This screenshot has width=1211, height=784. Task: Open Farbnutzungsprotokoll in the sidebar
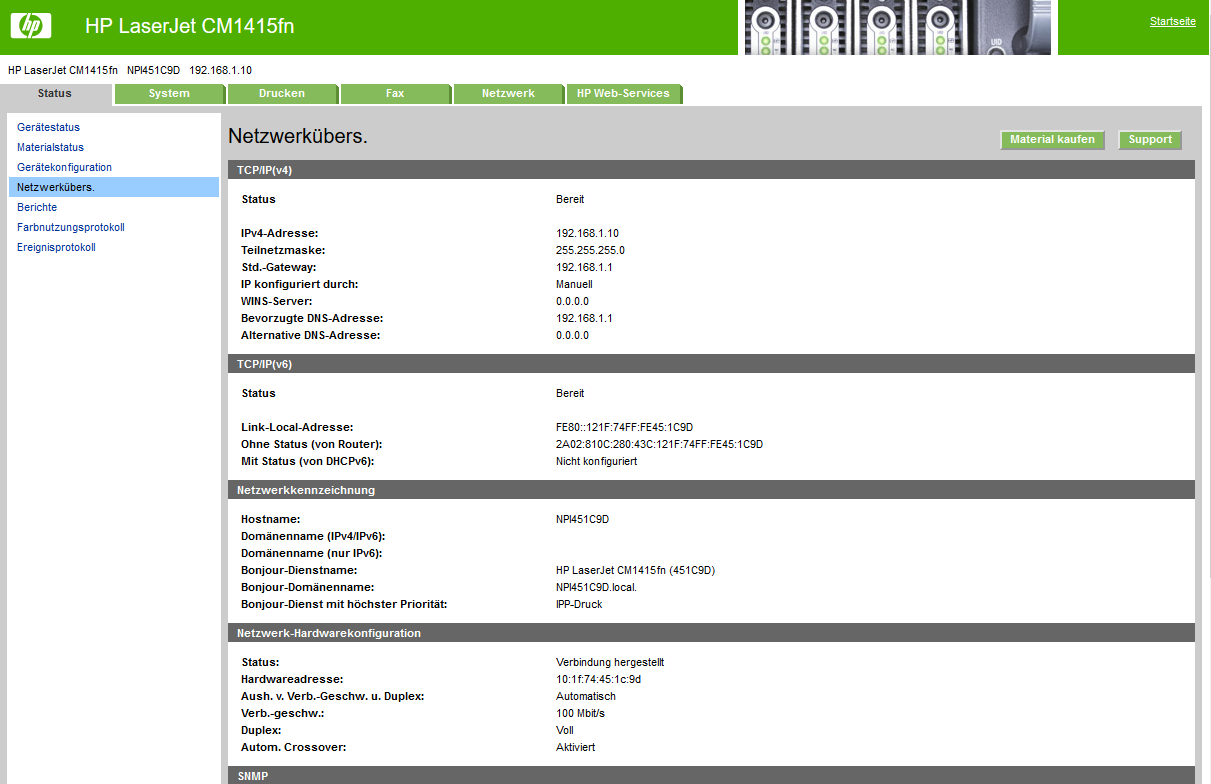pos(71,228)
